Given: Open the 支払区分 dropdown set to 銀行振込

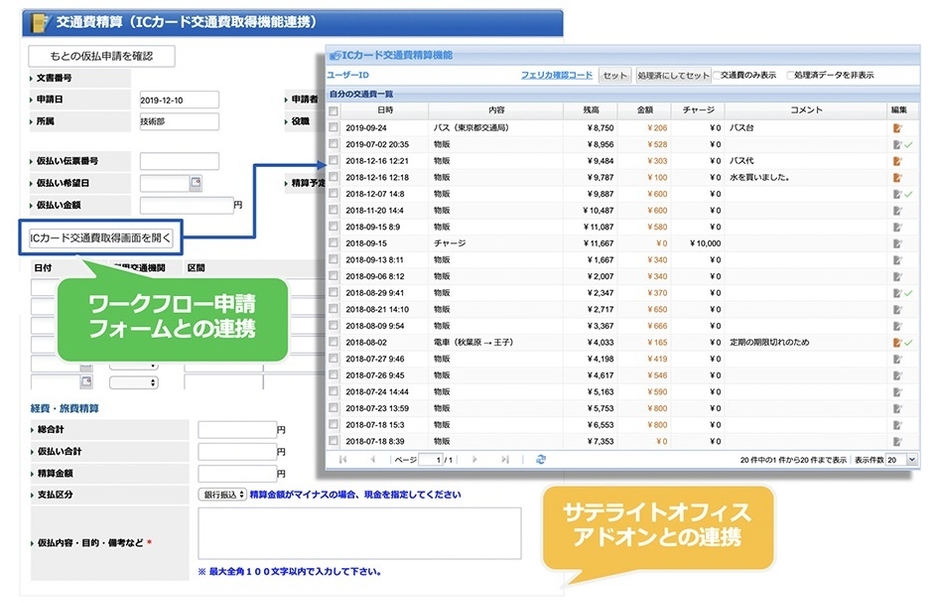Looking at the screenshot, I should [x=222, y=492].
